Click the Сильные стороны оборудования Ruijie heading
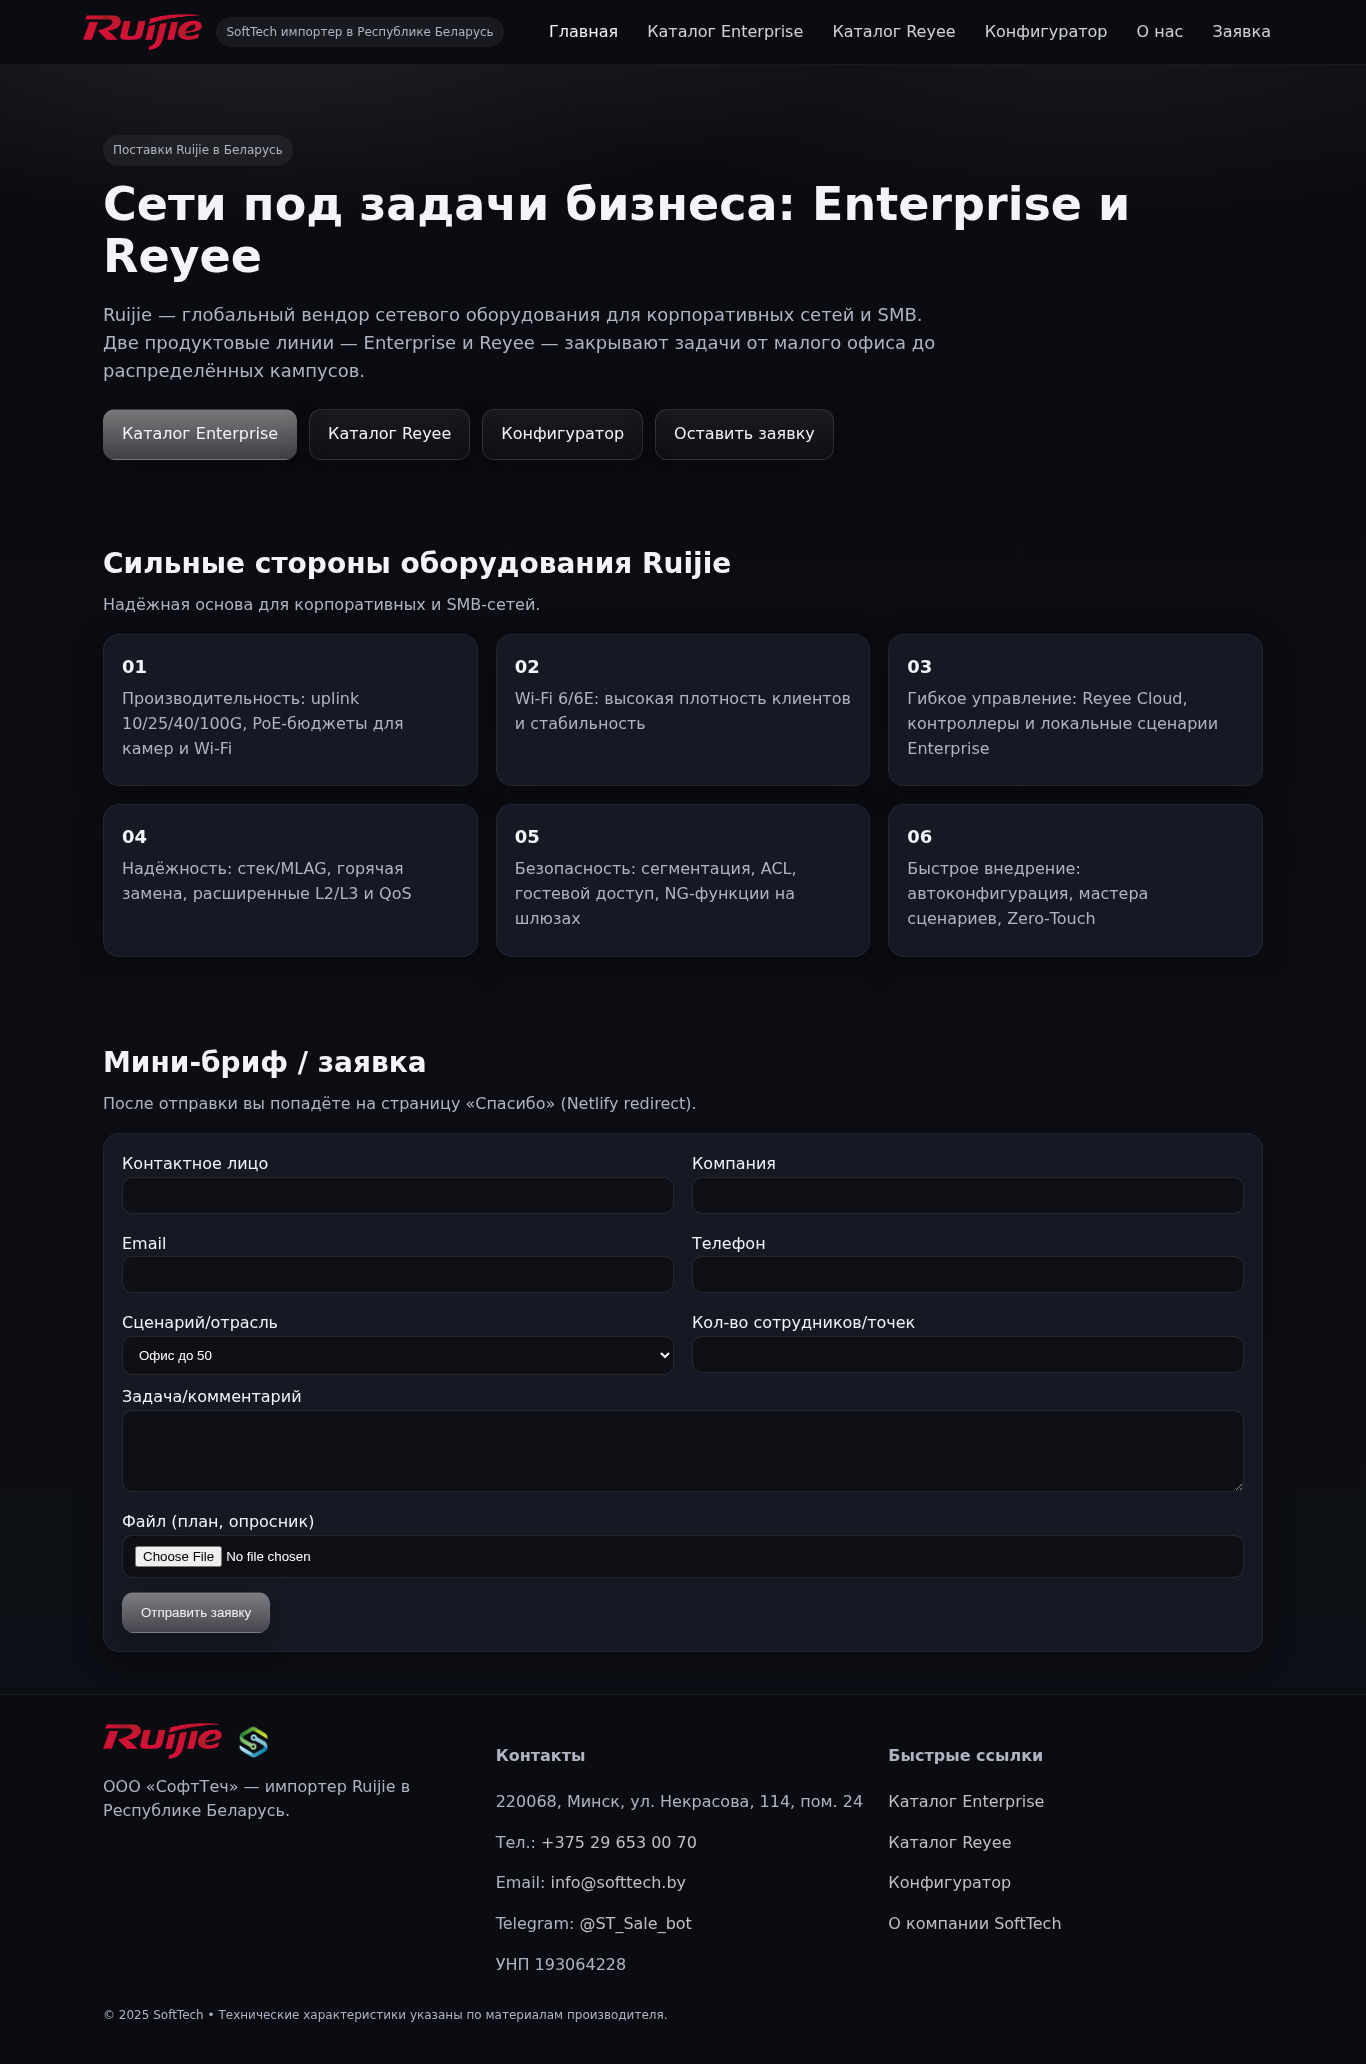1366x2064 pixels. coord(417,563)
